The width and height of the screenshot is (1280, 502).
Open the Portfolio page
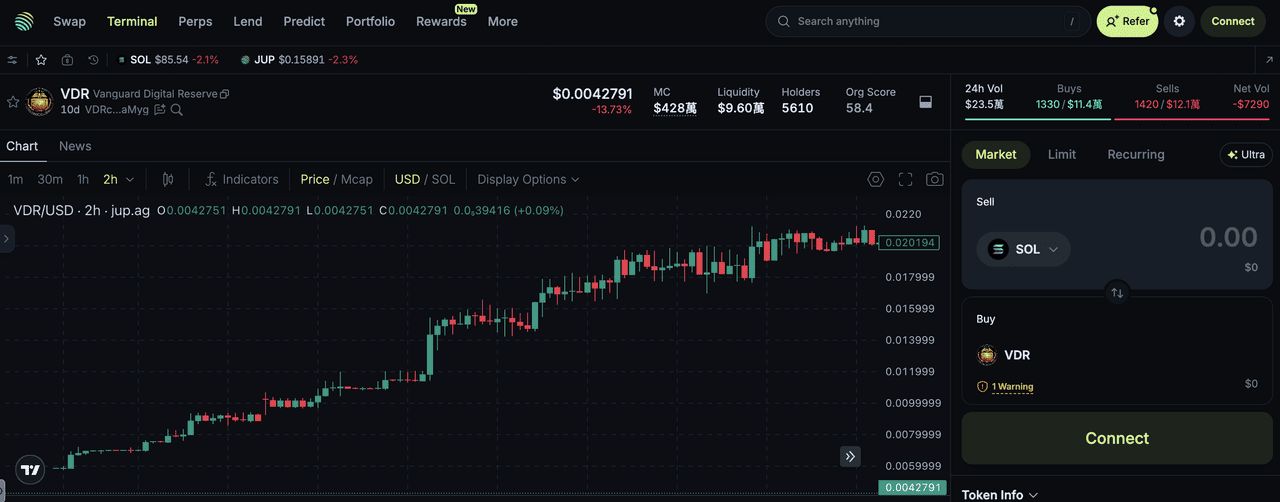click(370, 21)
